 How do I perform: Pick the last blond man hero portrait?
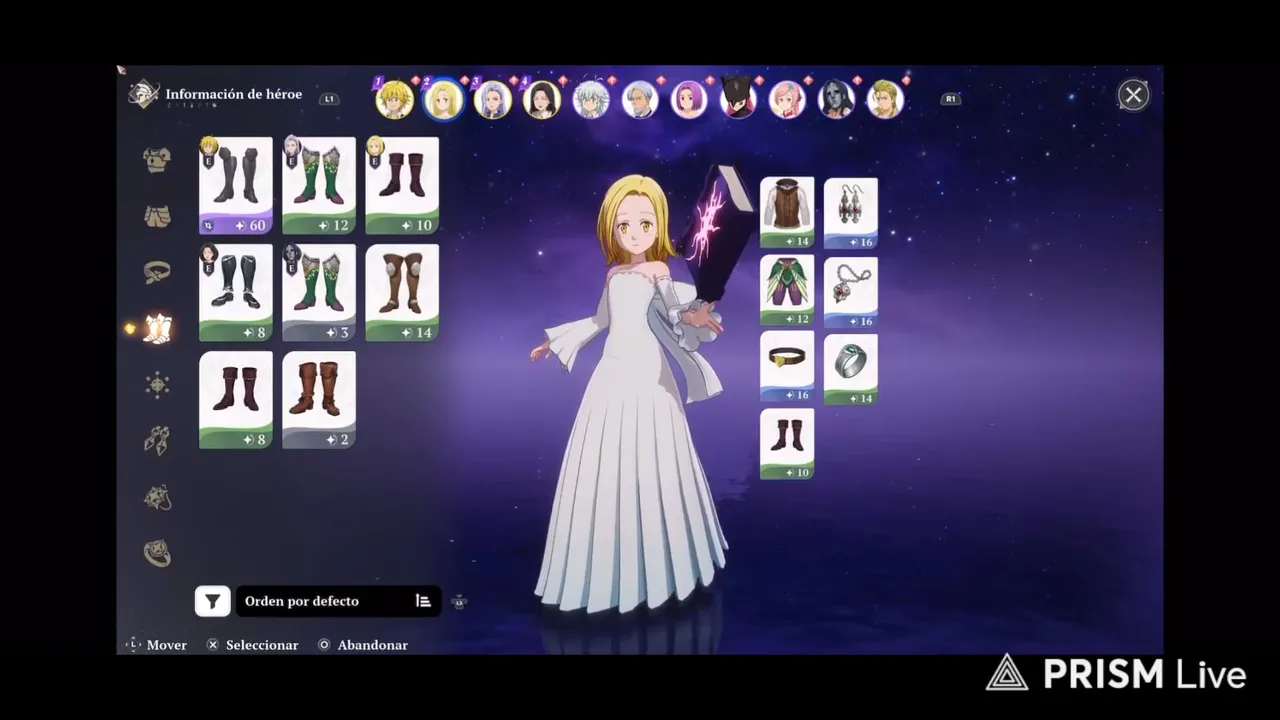885,99
